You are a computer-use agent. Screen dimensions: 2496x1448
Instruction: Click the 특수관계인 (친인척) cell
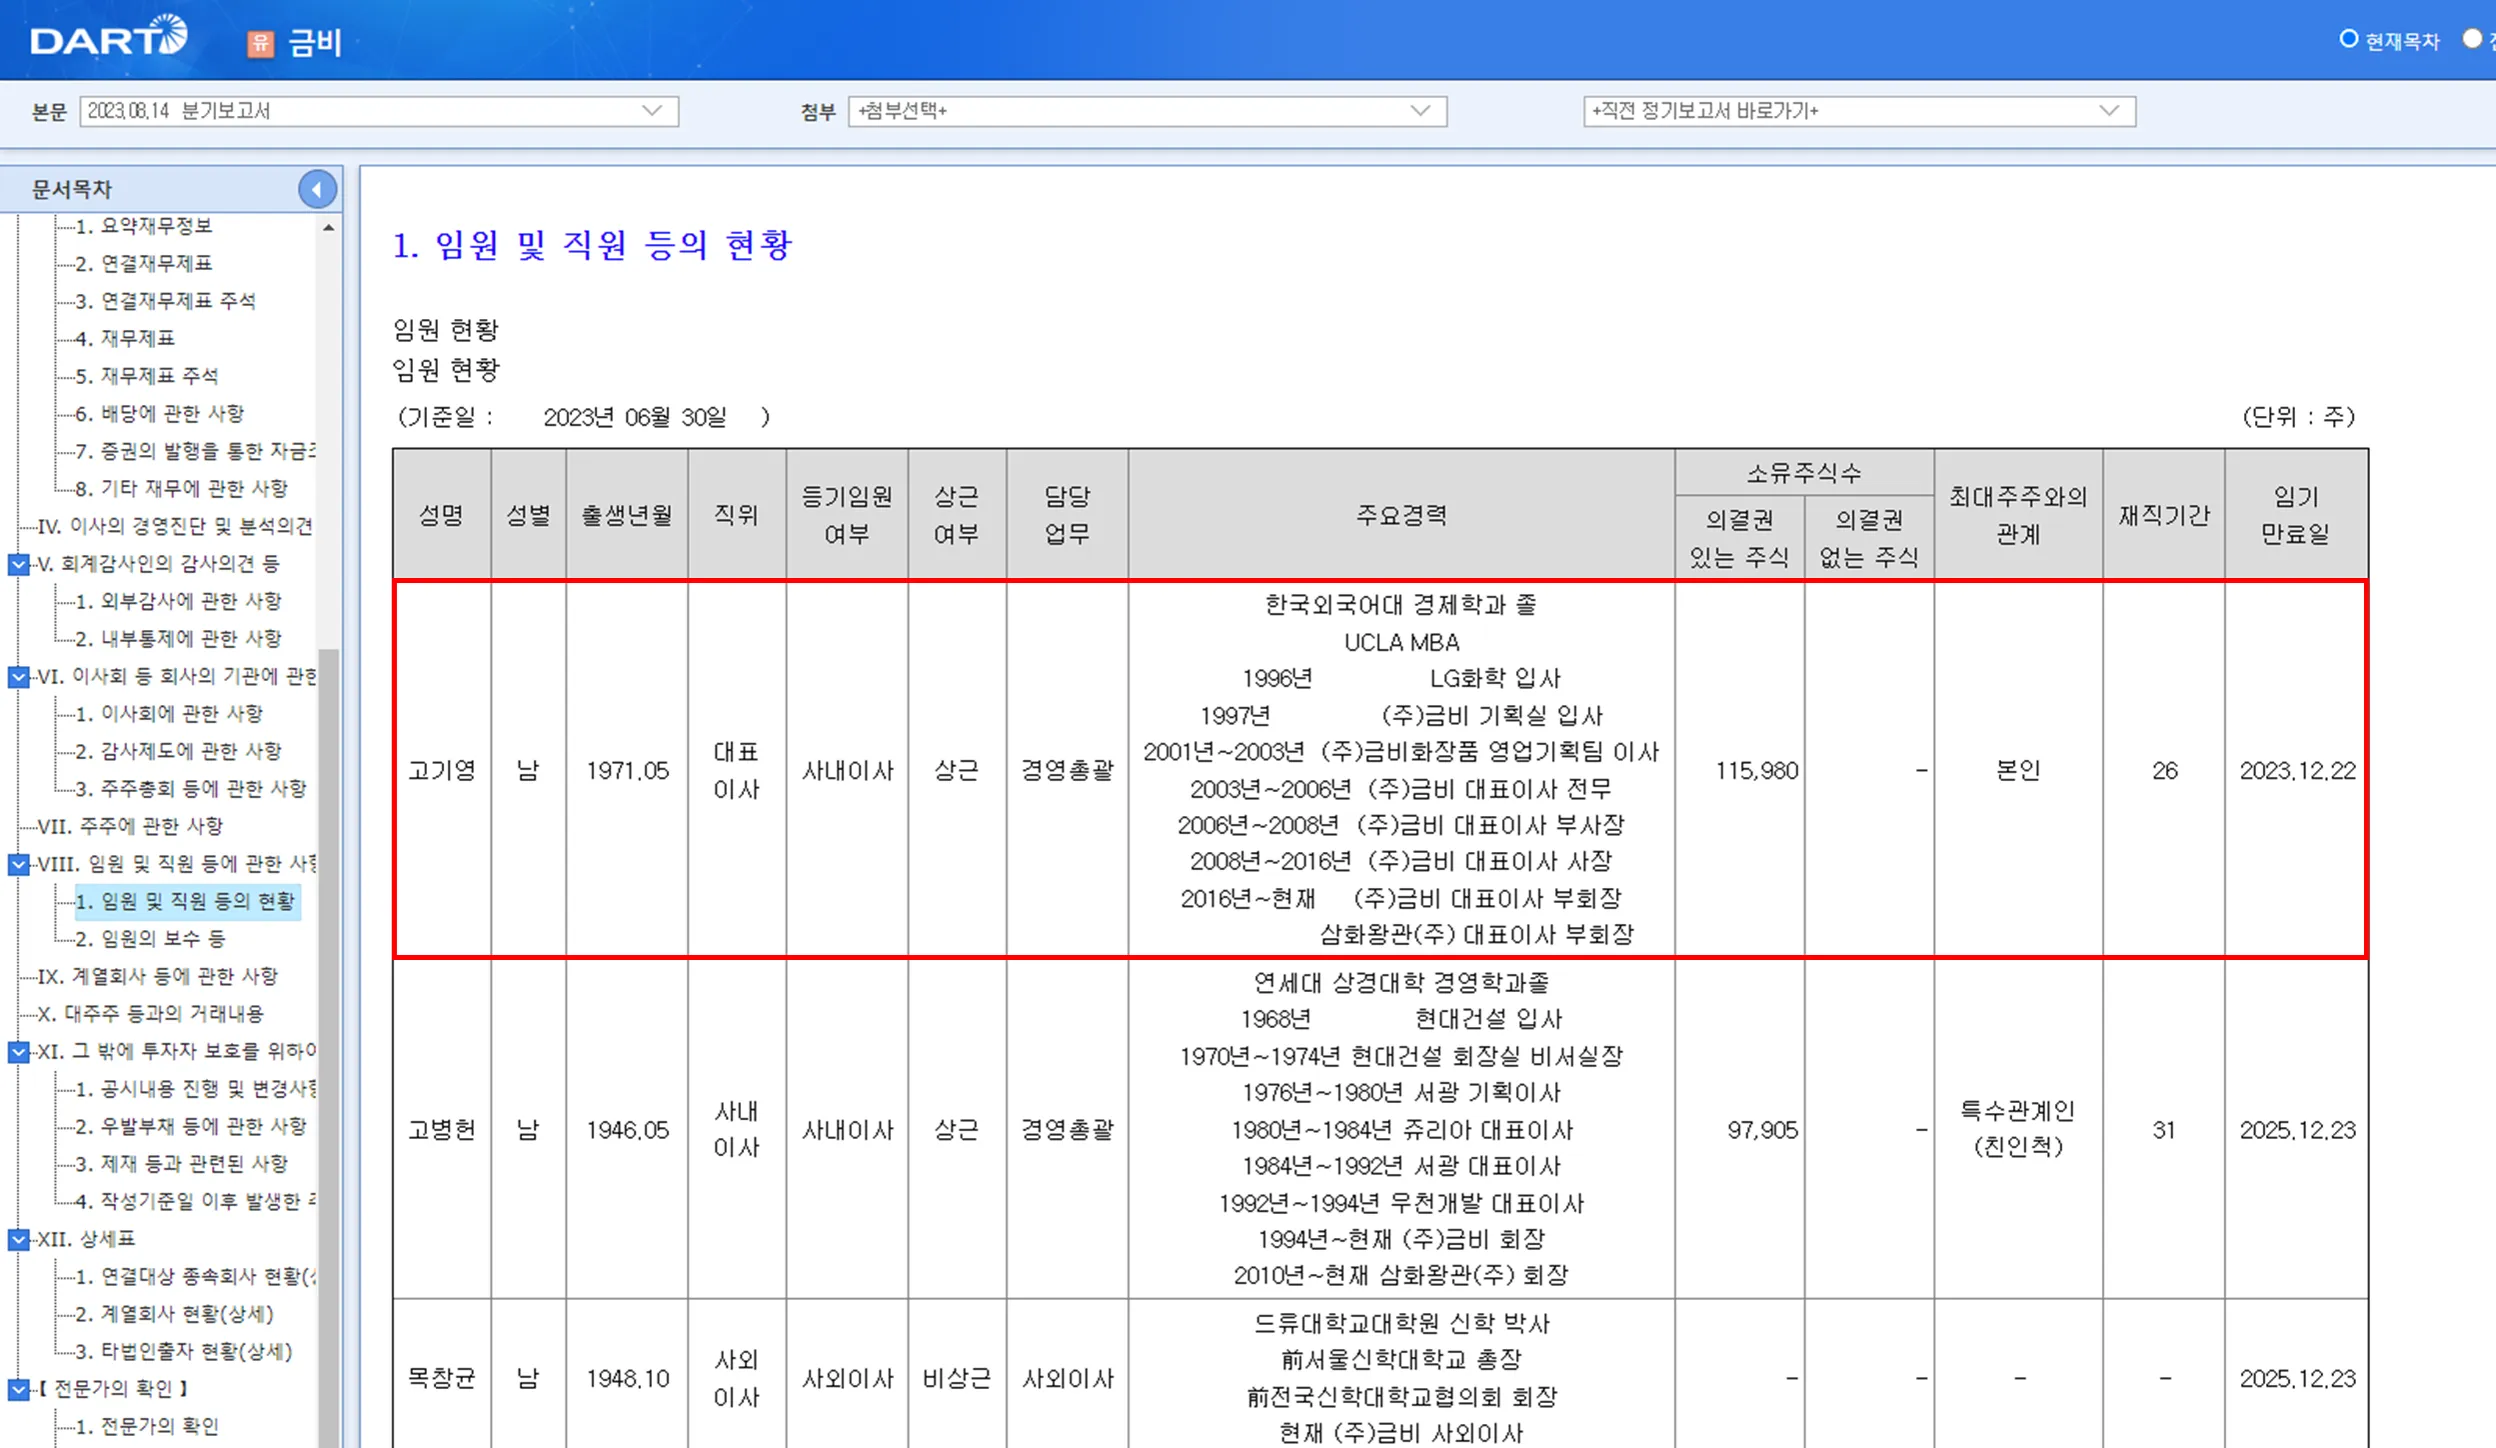[2018, 1129]
